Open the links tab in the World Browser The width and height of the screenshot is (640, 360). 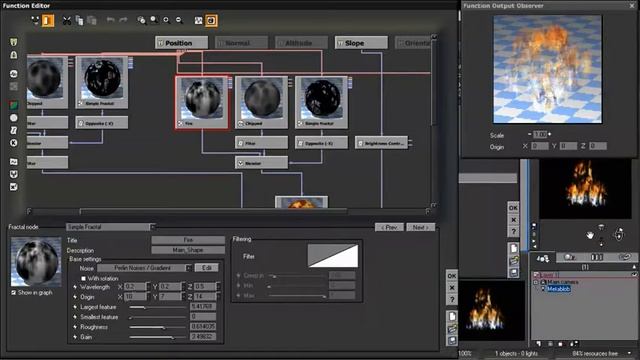click(x=624, y=258)
